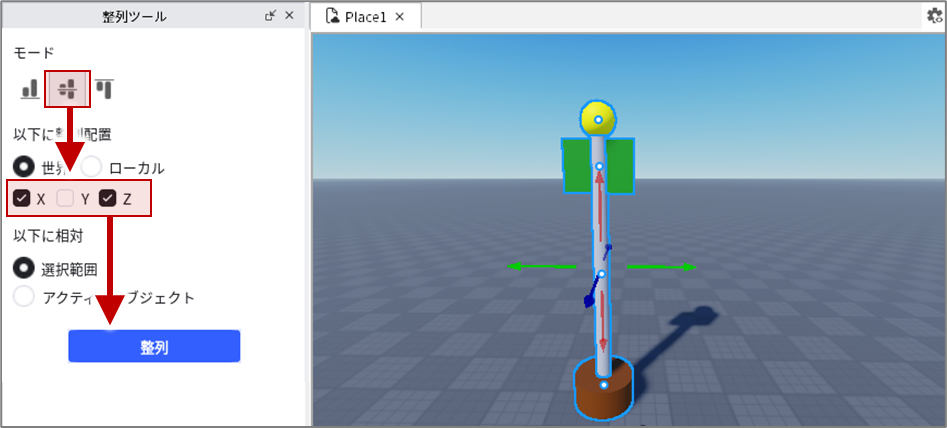Click the Place1 tab file icon
The height and width of the screenshot is (428, 947).
pyautogui.click(x=332, y=16)
